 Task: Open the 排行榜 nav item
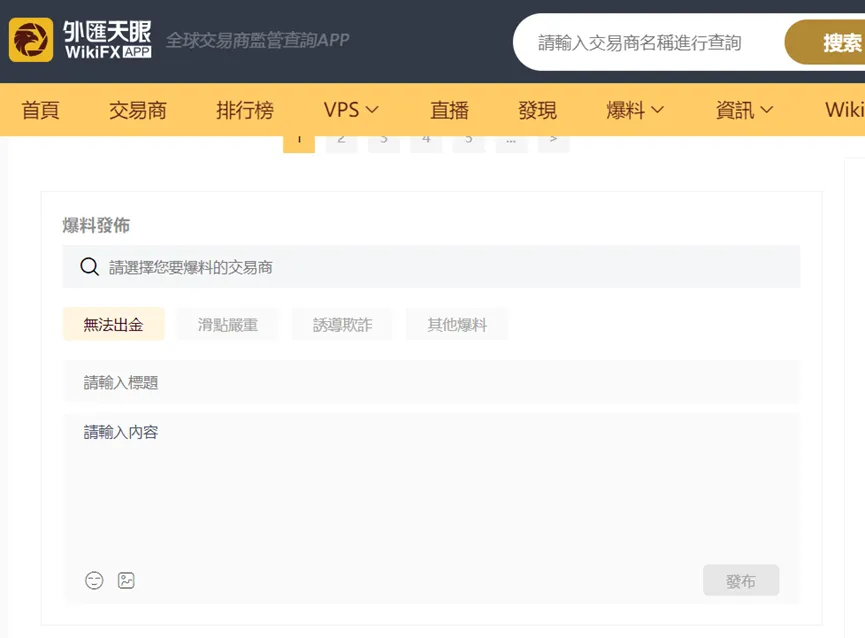245,110
